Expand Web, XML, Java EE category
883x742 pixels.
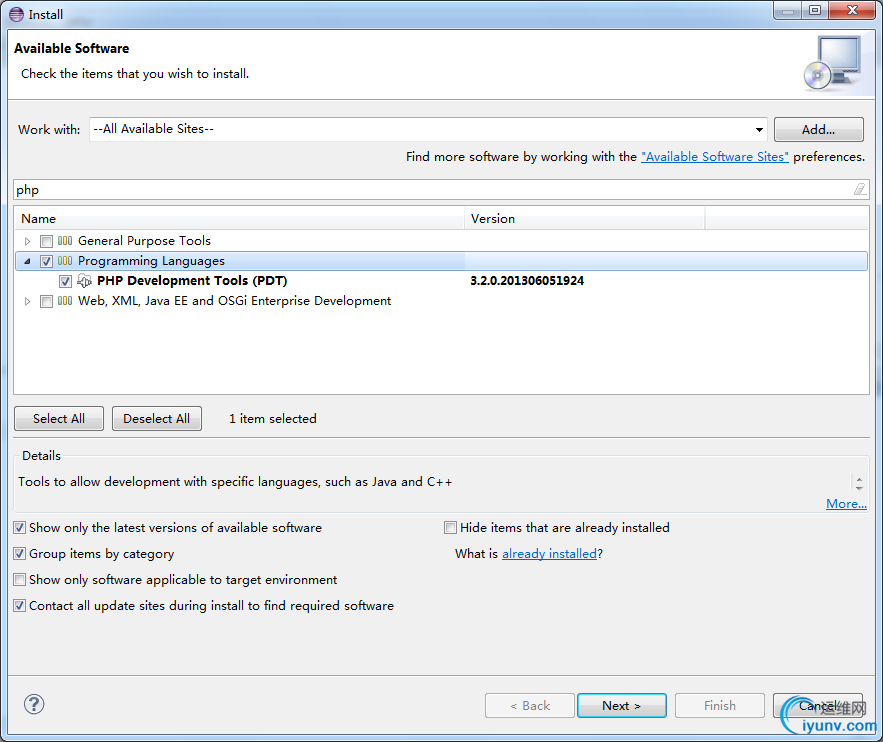pyautogui.click(x=27, y=301)
